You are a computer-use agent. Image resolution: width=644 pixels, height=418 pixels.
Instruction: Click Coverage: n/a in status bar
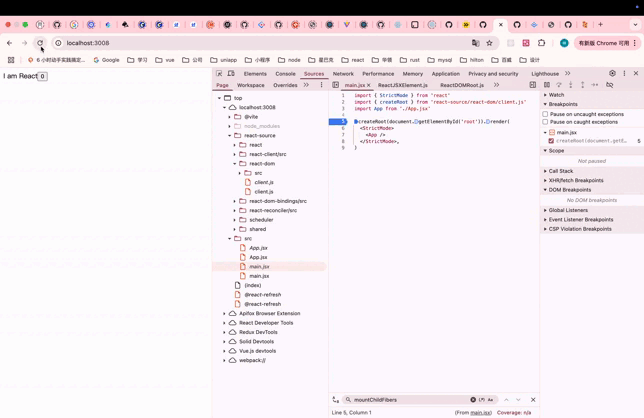(x=514, y=413)
